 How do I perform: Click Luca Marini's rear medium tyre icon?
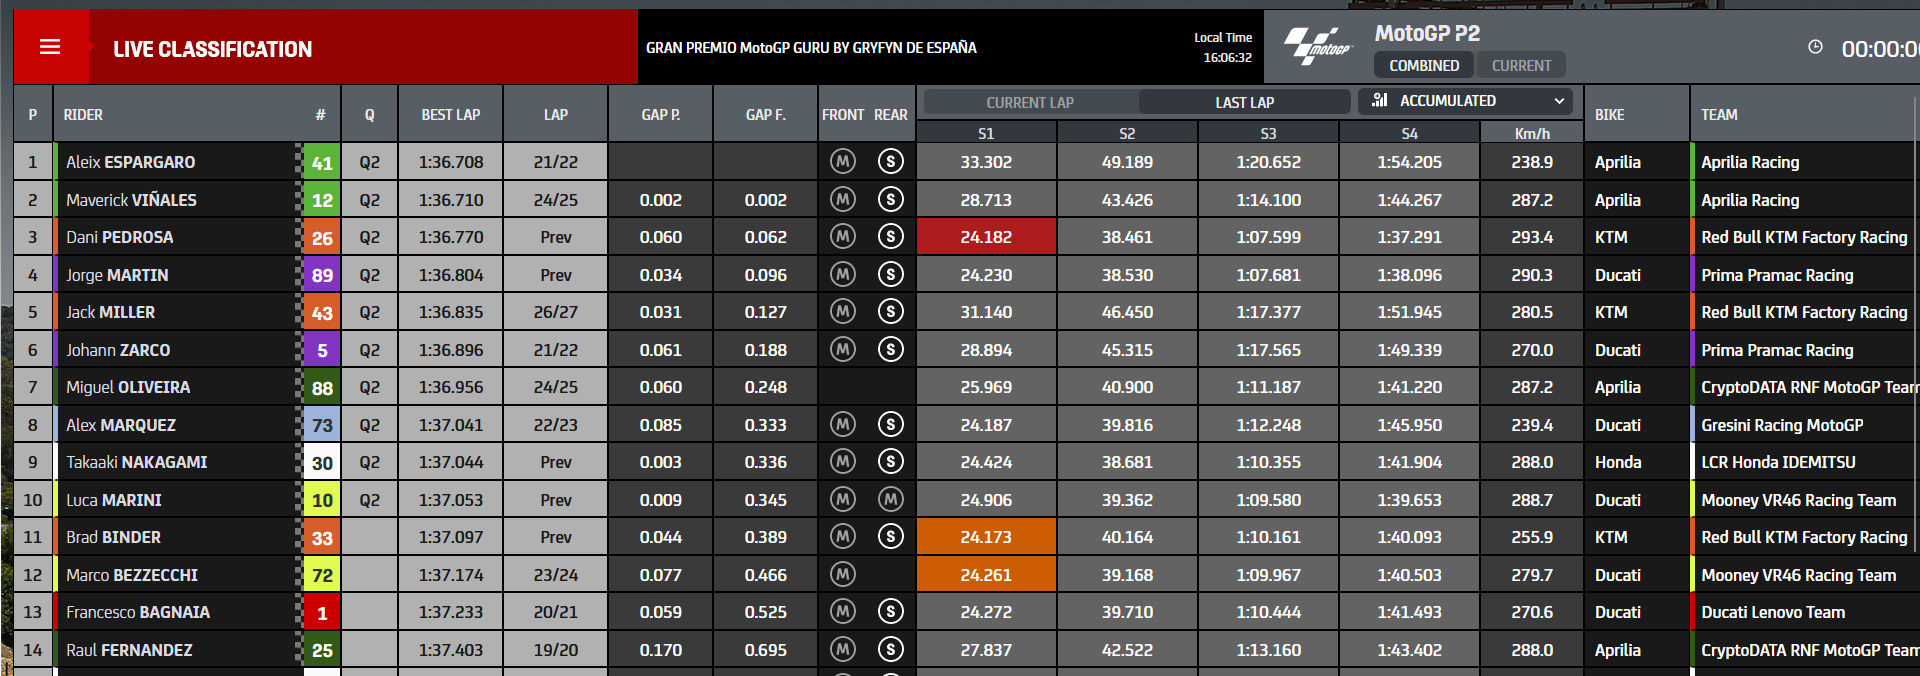pyautogui.click(x=890, y=499)
